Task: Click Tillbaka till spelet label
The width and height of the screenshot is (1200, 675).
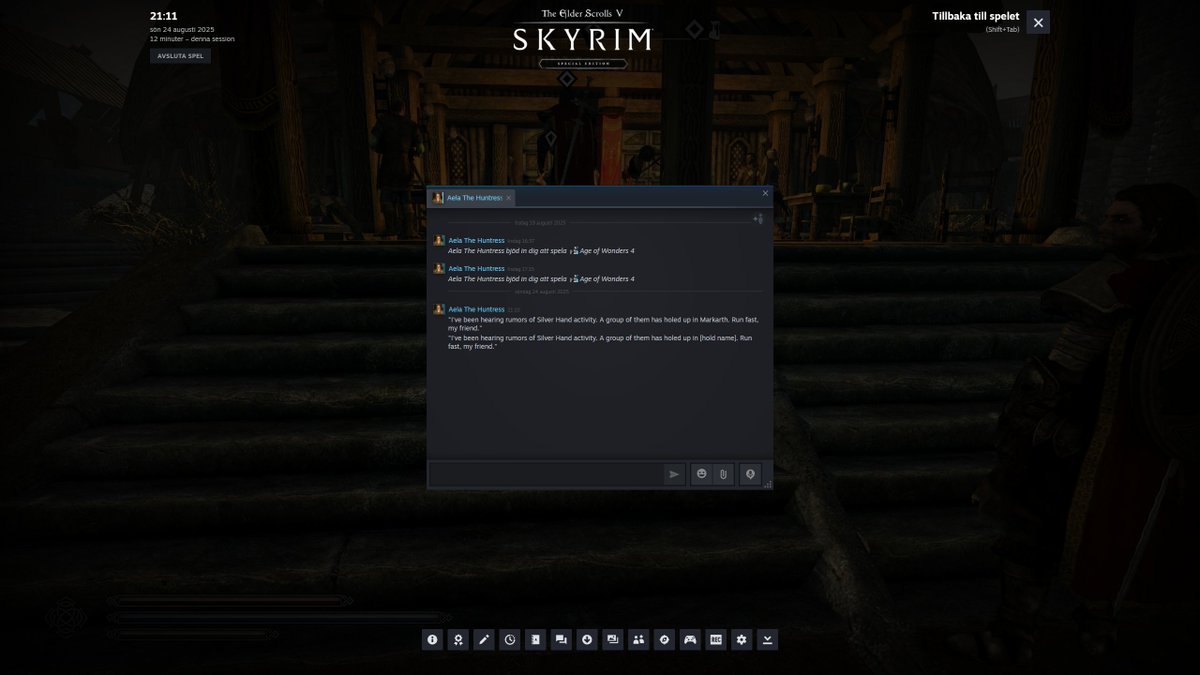Action: [976, 16]
